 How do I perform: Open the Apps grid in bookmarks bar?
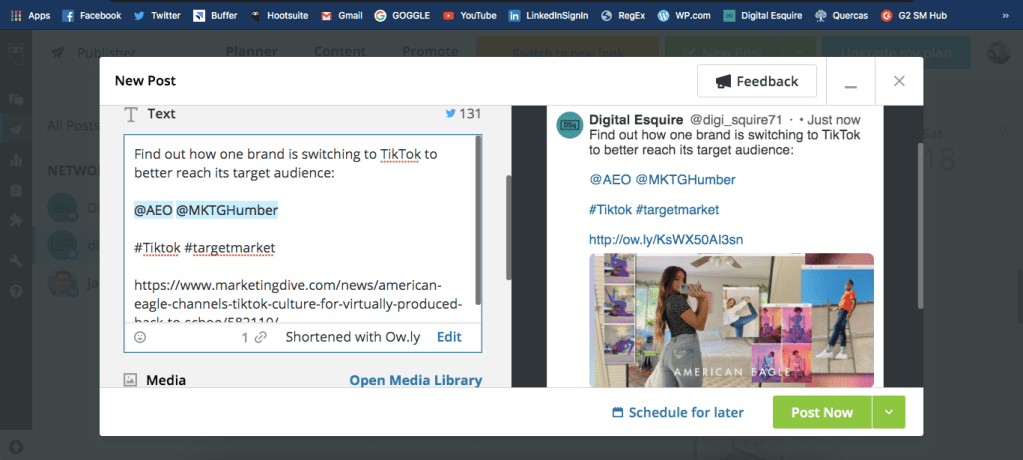coord(28,15)
